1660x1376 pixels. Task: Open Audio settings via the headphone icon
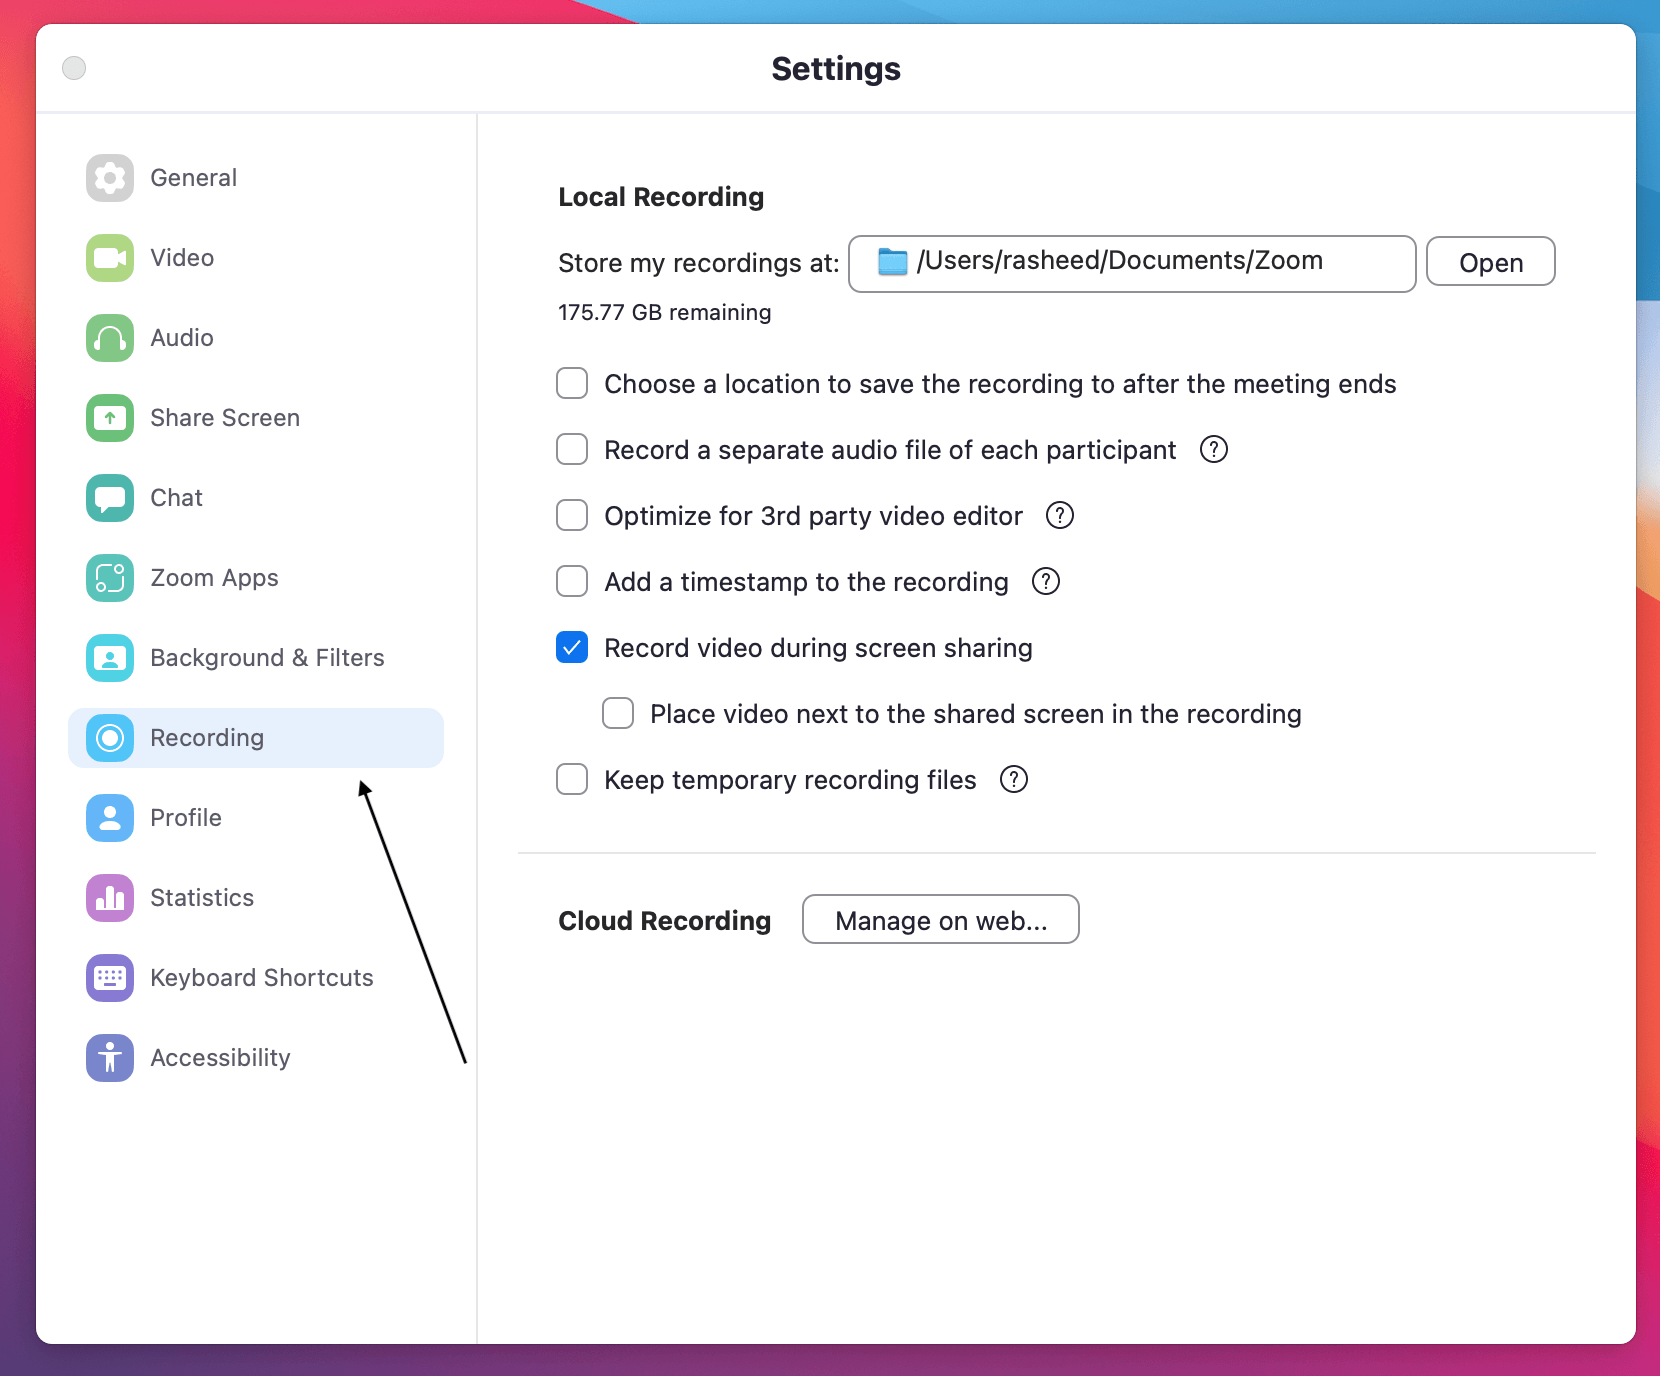108,338
